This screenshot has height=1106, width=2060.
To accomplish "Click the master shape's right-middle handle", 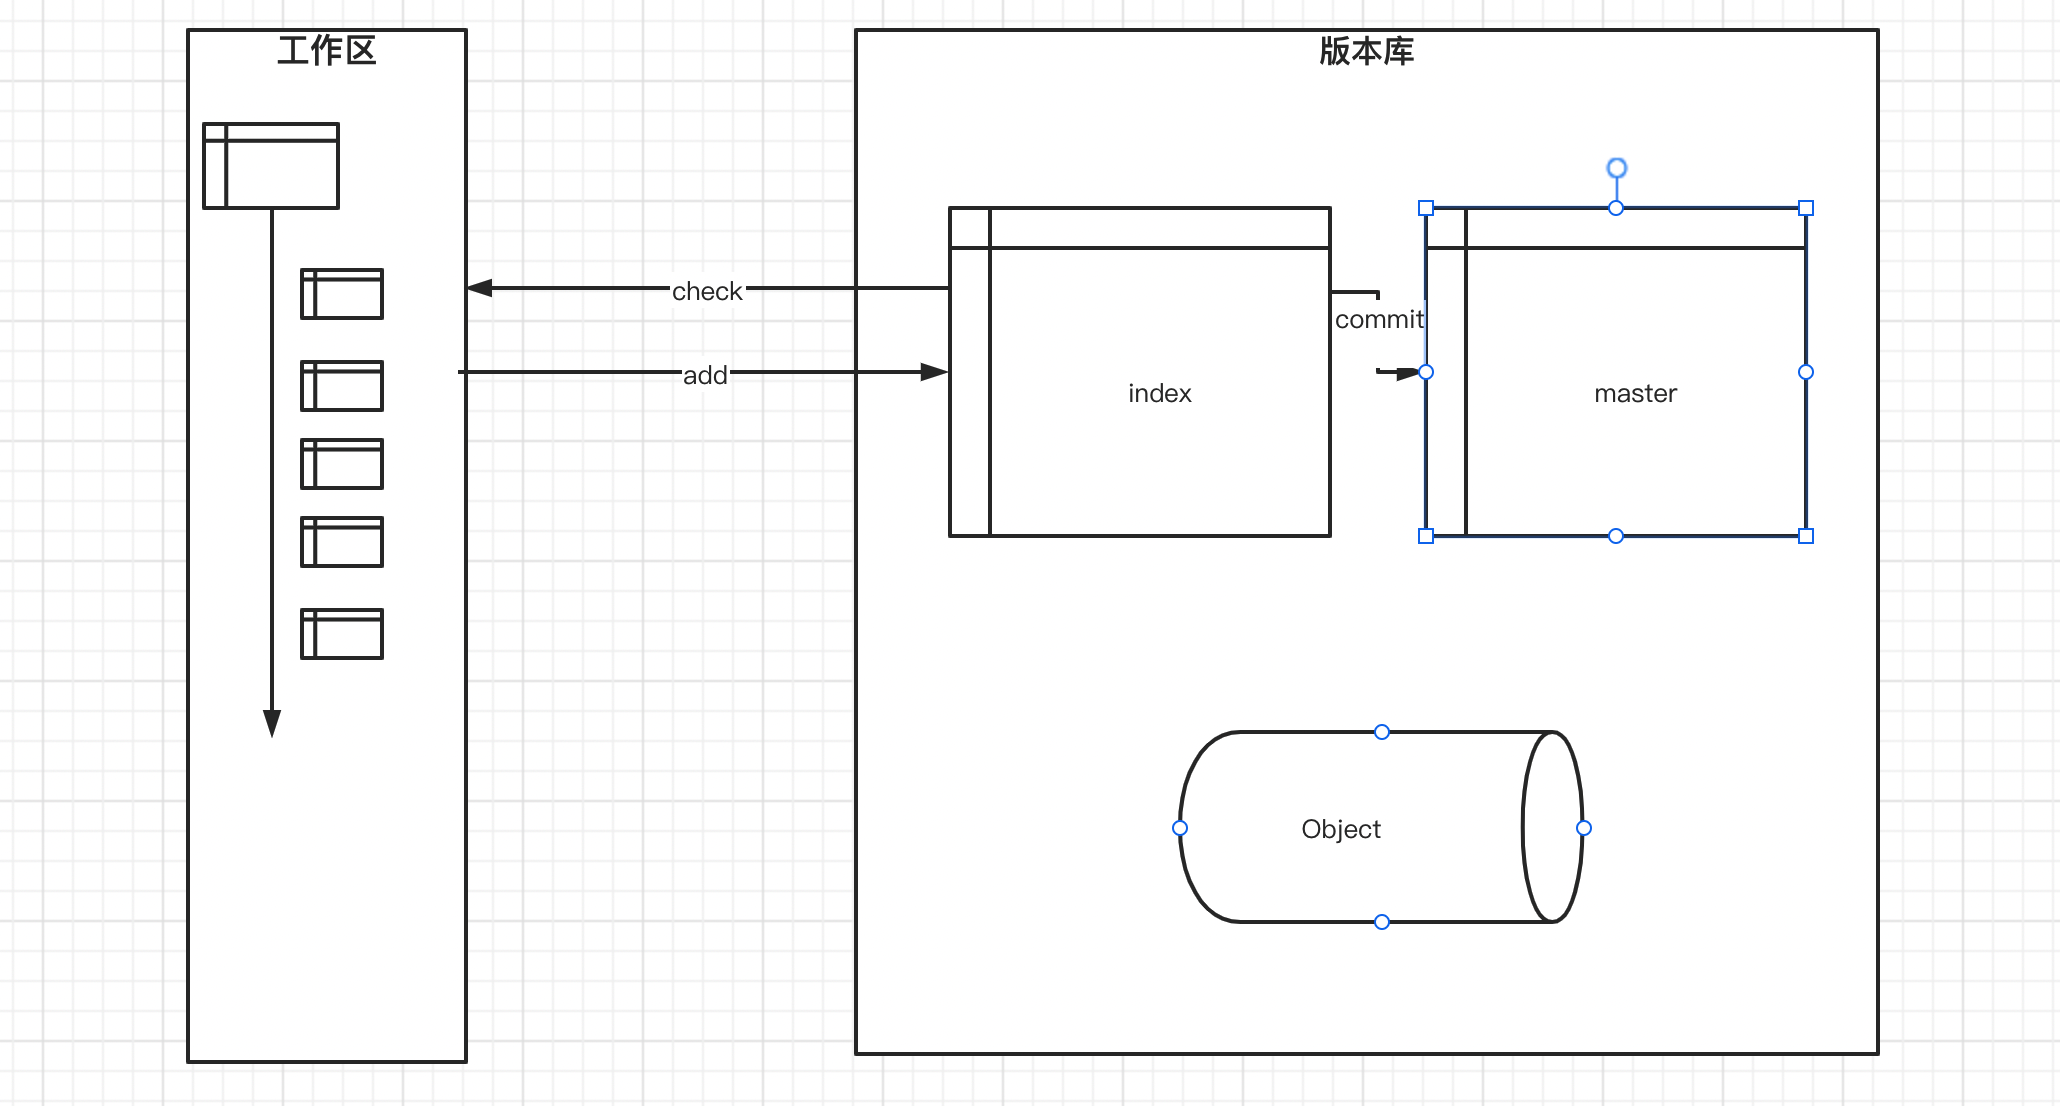I will click(x=1806, y=372).
